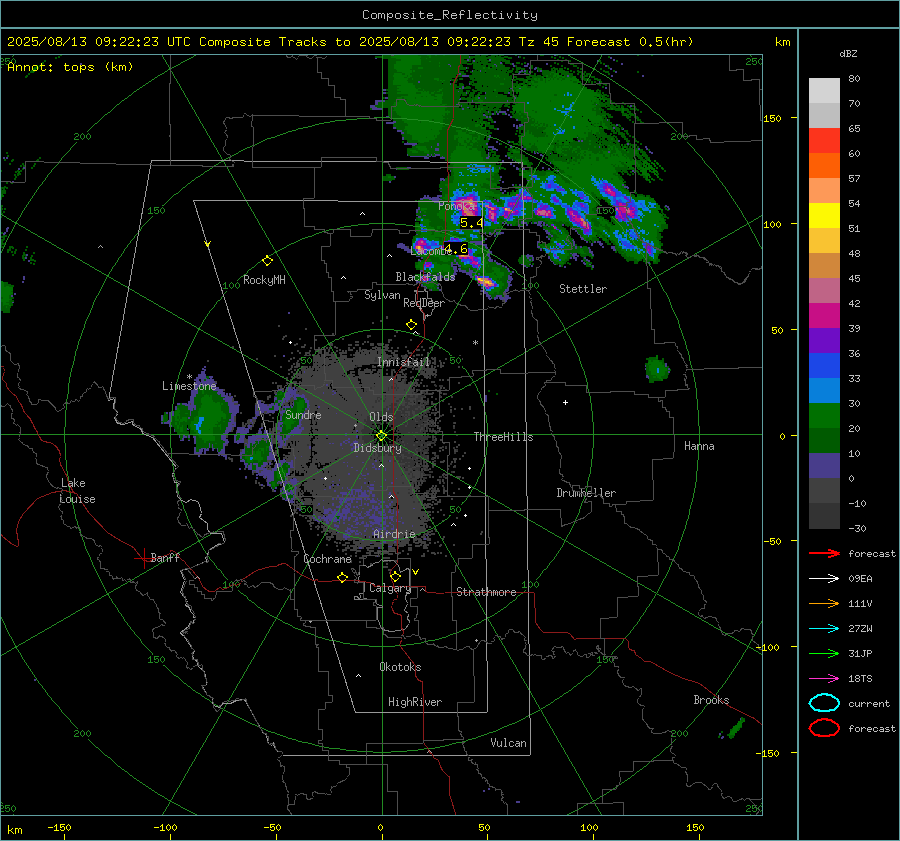900x841 pixels.
Task: Click the white 09EA arrow in legend
Action: point(825,579)
